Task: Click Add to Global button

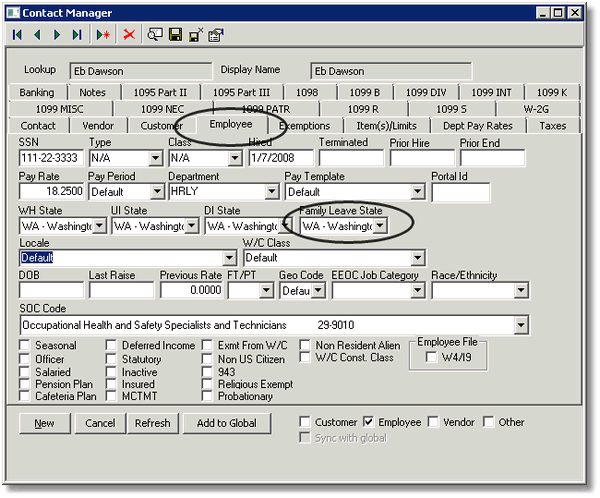Action: pos(227,423)
